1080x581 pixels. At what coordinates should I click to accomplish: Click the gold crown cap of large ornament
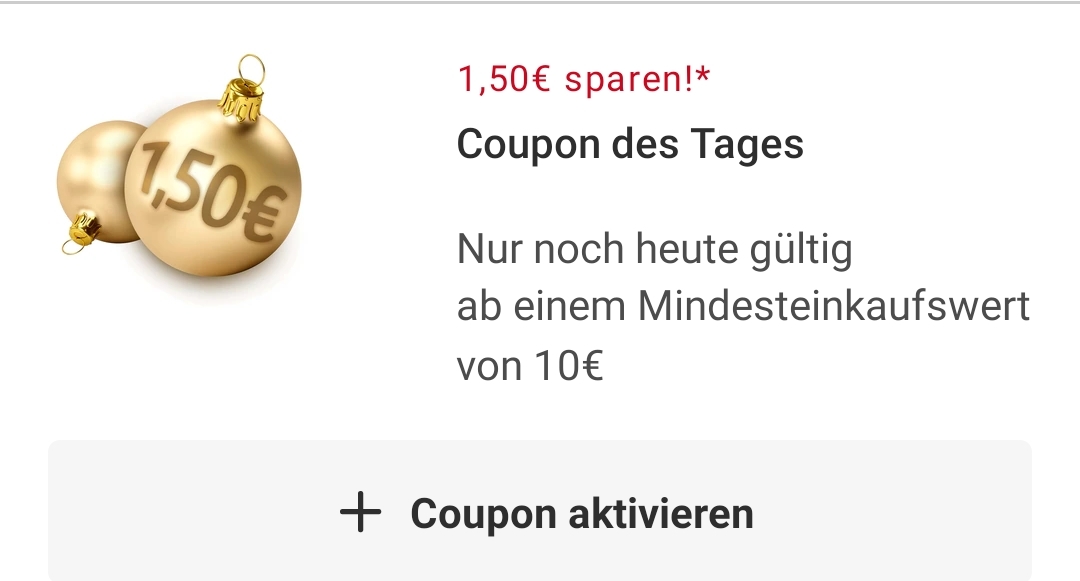pyautogui.click(x=240, y=101)
